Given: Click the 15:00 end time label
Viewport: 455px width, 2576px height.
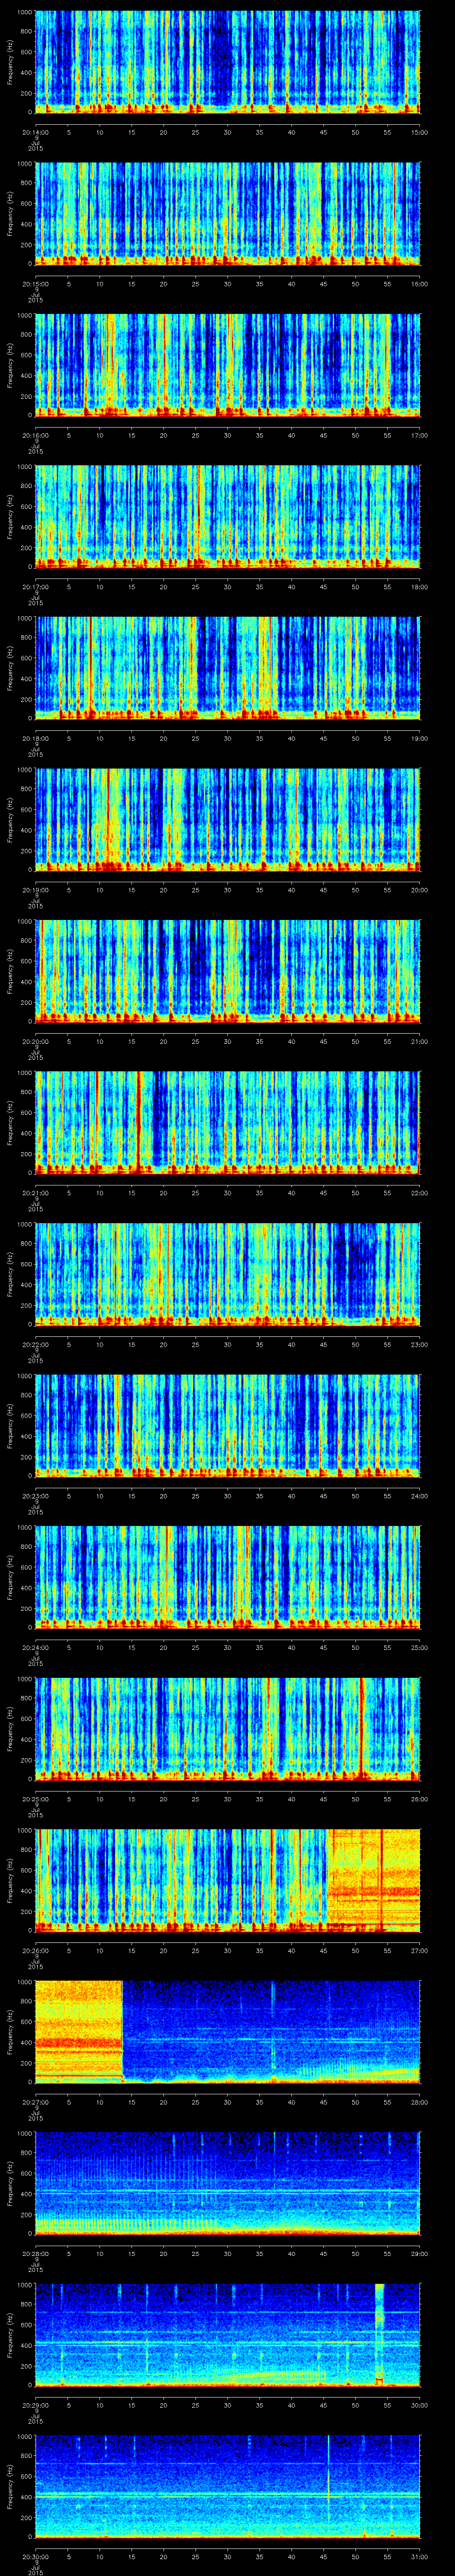Looking at the screenshot, I should (420, 131).
